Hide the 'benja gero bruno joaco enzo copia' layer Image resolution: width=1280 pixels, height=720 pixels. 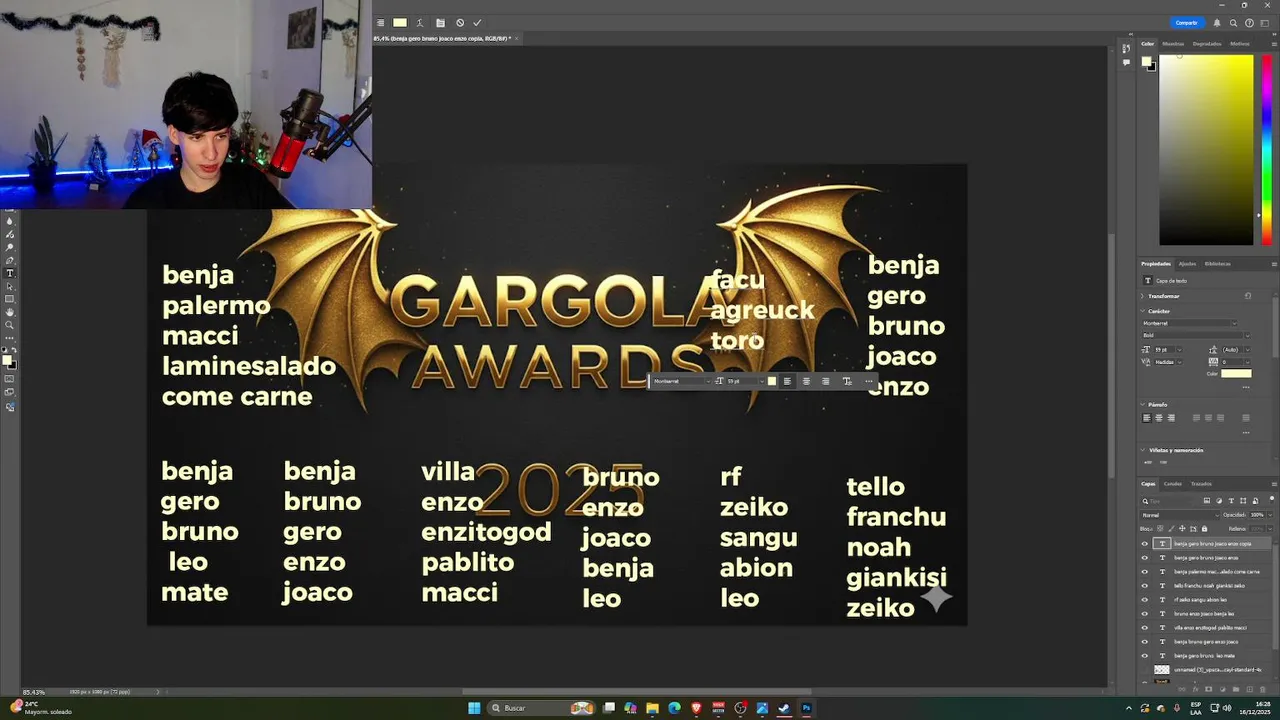tap(1145, 544)
